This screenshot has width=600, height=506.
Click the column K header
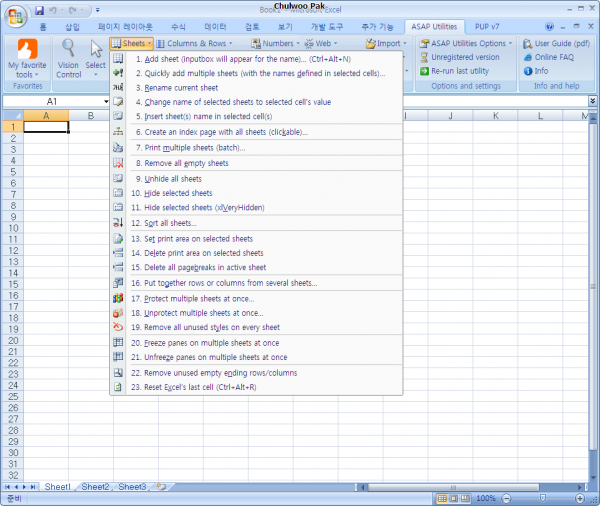coord(496,115)
